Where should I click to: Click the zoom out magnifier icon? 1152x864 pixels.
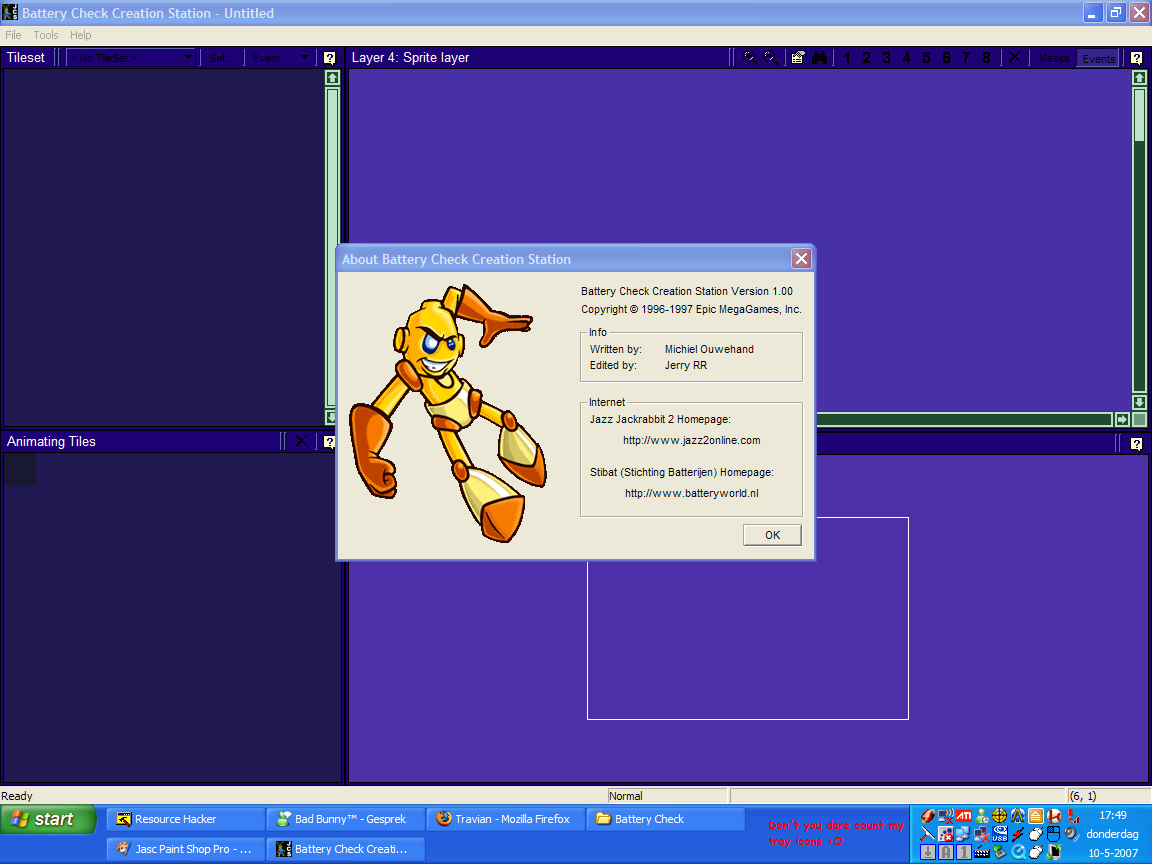(771, 57)
